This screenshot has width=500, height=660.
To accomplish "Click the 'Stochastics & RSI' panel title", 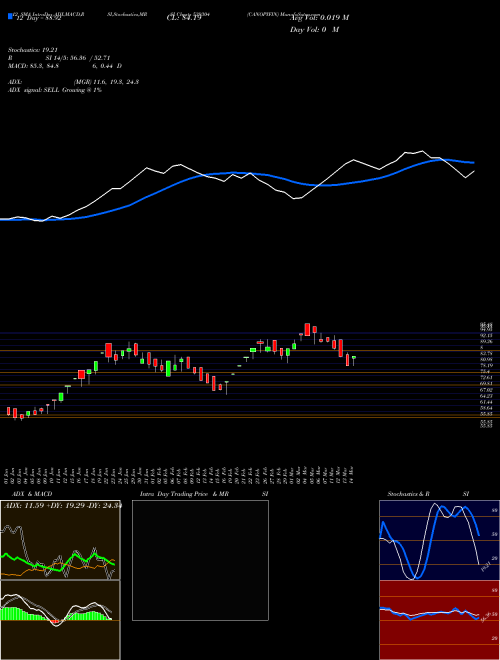I will tap(428, 494).
